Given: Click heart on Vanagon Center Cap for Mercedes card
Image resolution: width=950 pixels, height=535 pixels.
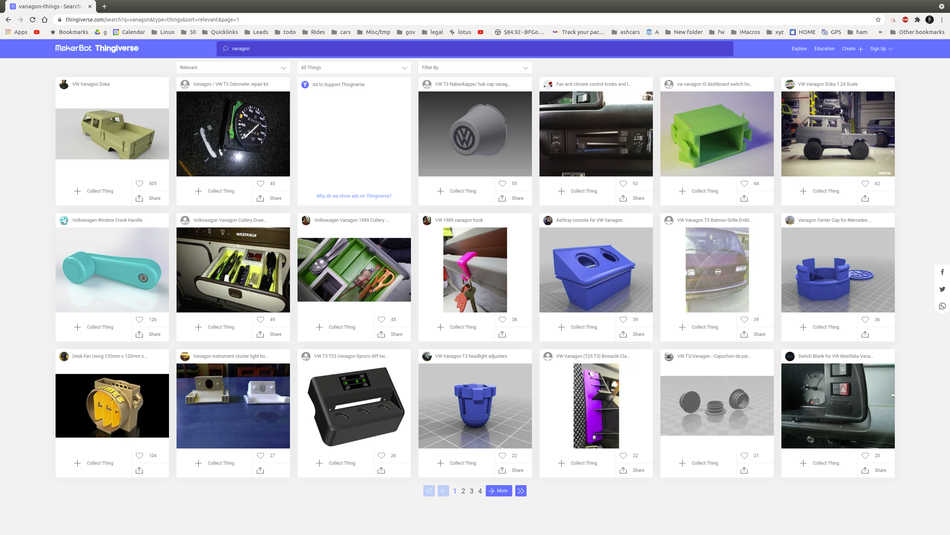Looking at the screenshot, I should (865, 319).
